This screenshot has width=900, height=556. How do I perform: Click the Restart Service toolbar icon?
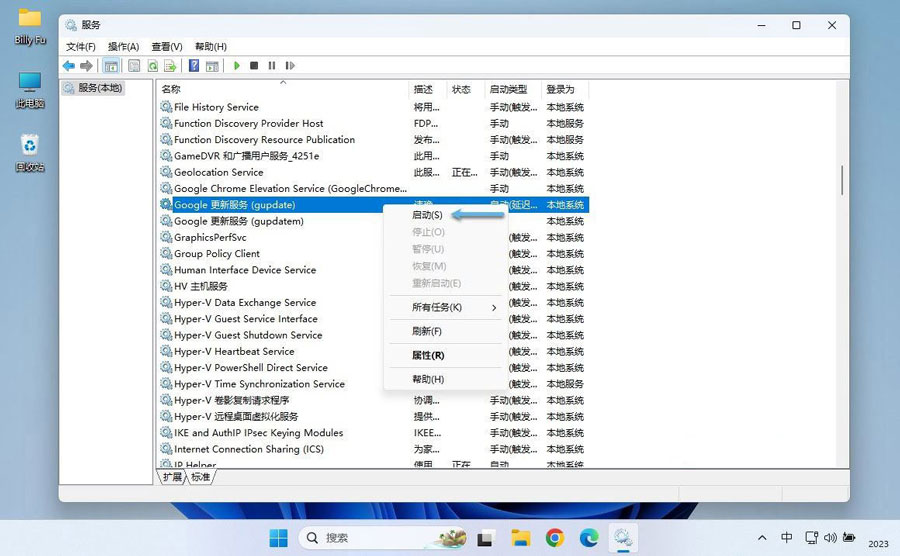click(289, 66)
